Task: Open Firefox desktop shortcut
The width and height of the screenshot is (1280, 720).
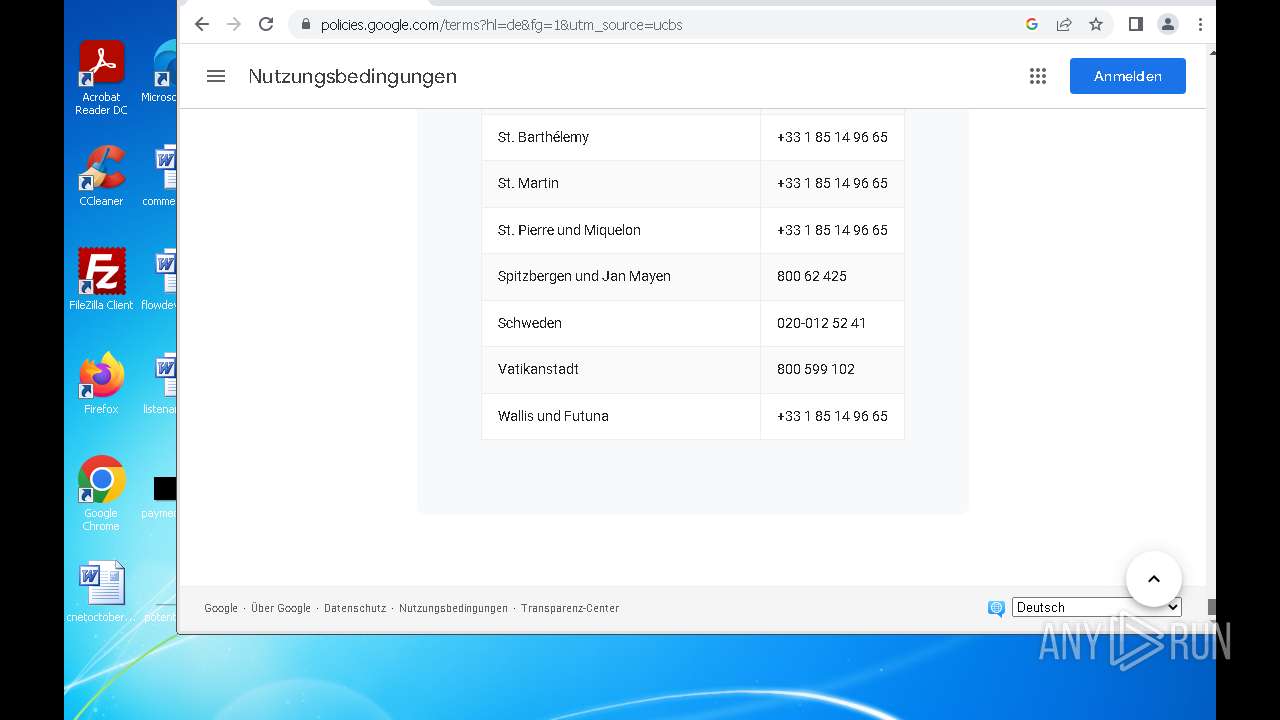Action: (x=101, y=383)
